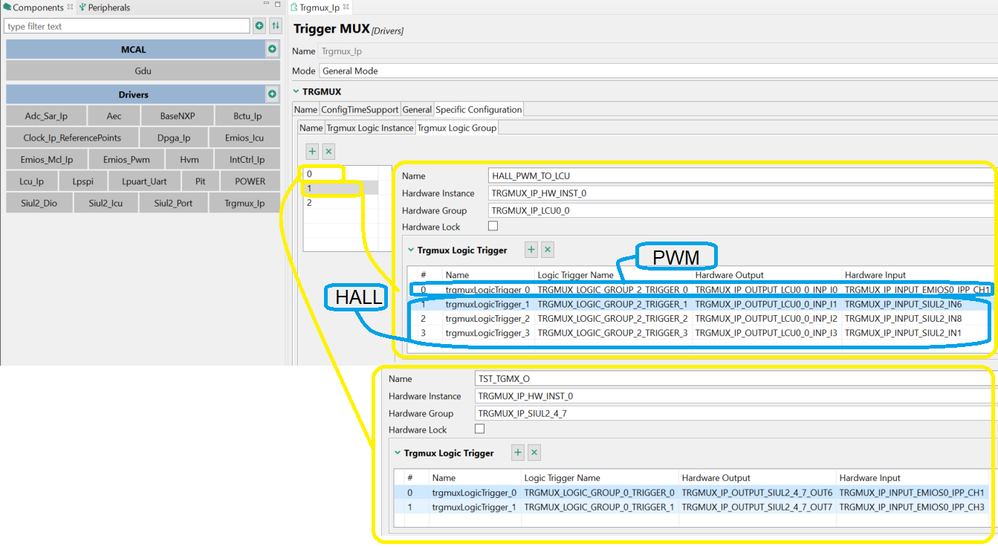Toggle Hardware Lock for HALL_PWM_TO_LCU
This screenshot has width=998, height=547.
click(x=493, y=226)
